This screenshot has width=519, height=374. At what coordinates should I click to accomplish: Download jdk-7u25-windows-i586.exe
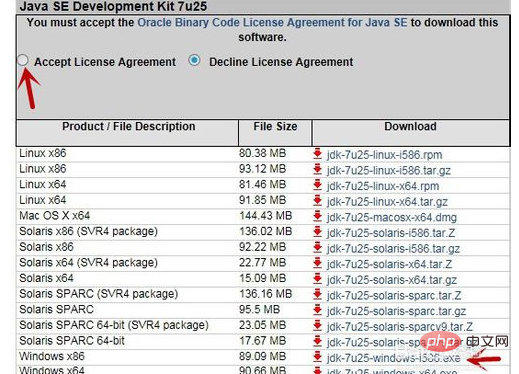393,358
